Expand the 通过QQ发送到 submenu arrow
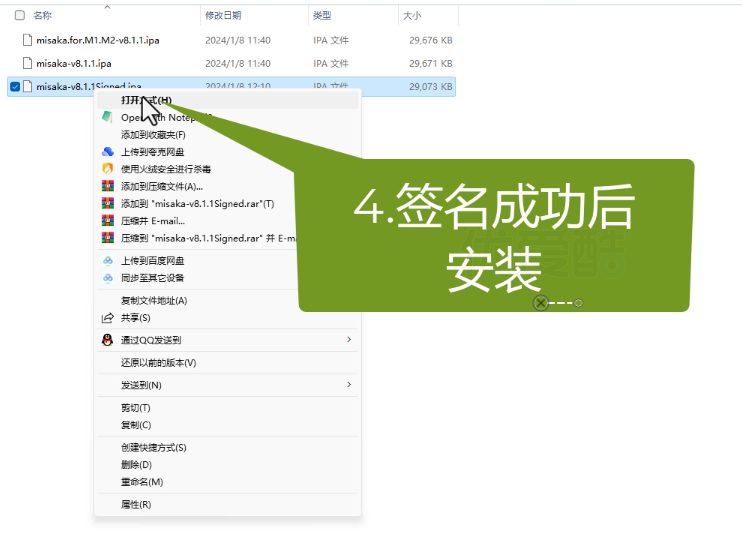 click(x=349, y=340)
